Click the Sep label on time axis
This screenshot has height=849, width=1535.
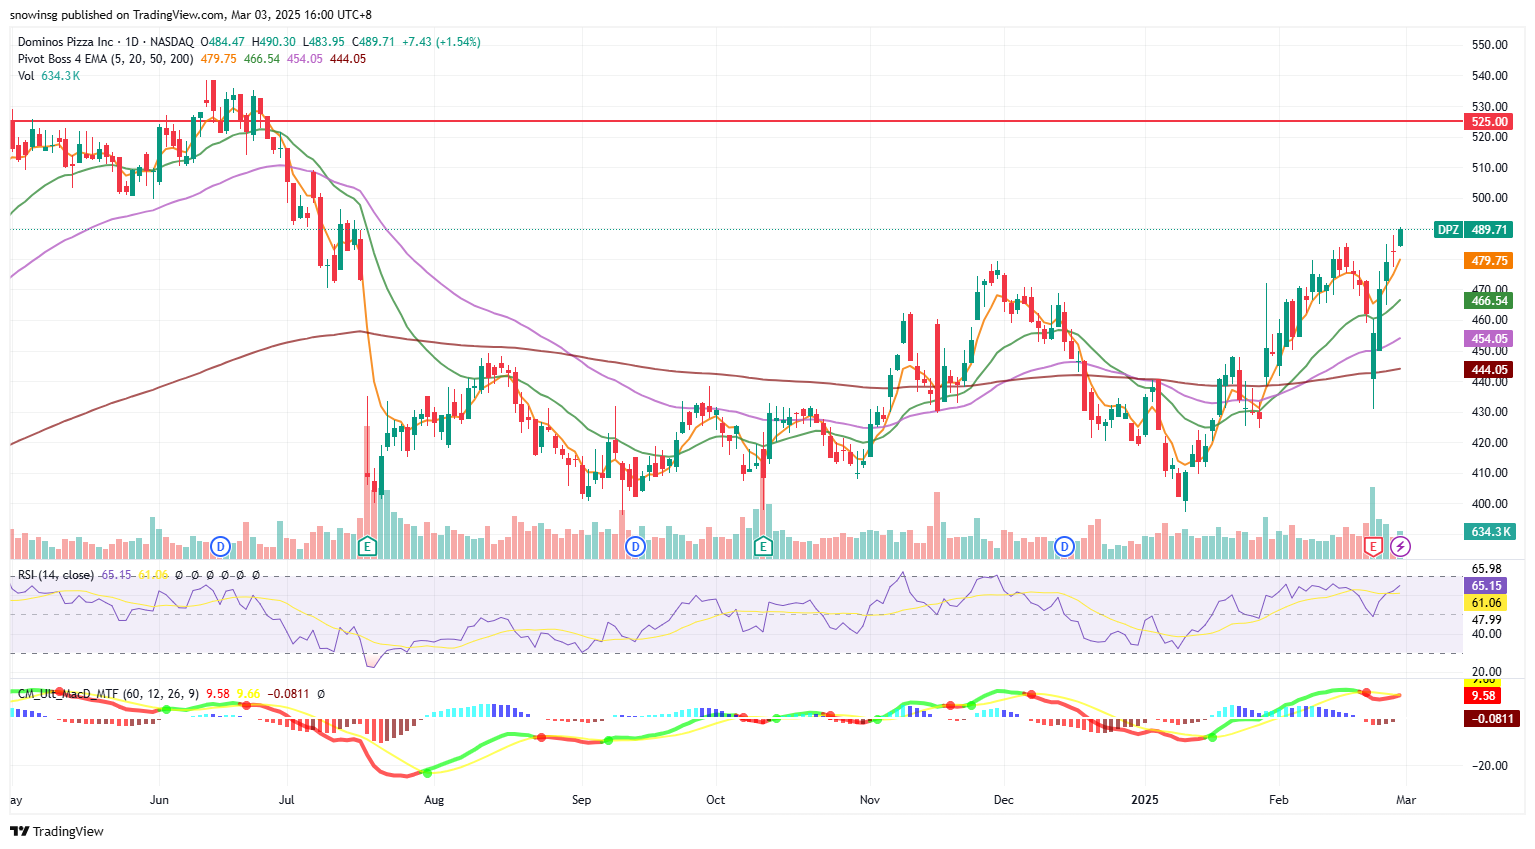pos(581,800)
